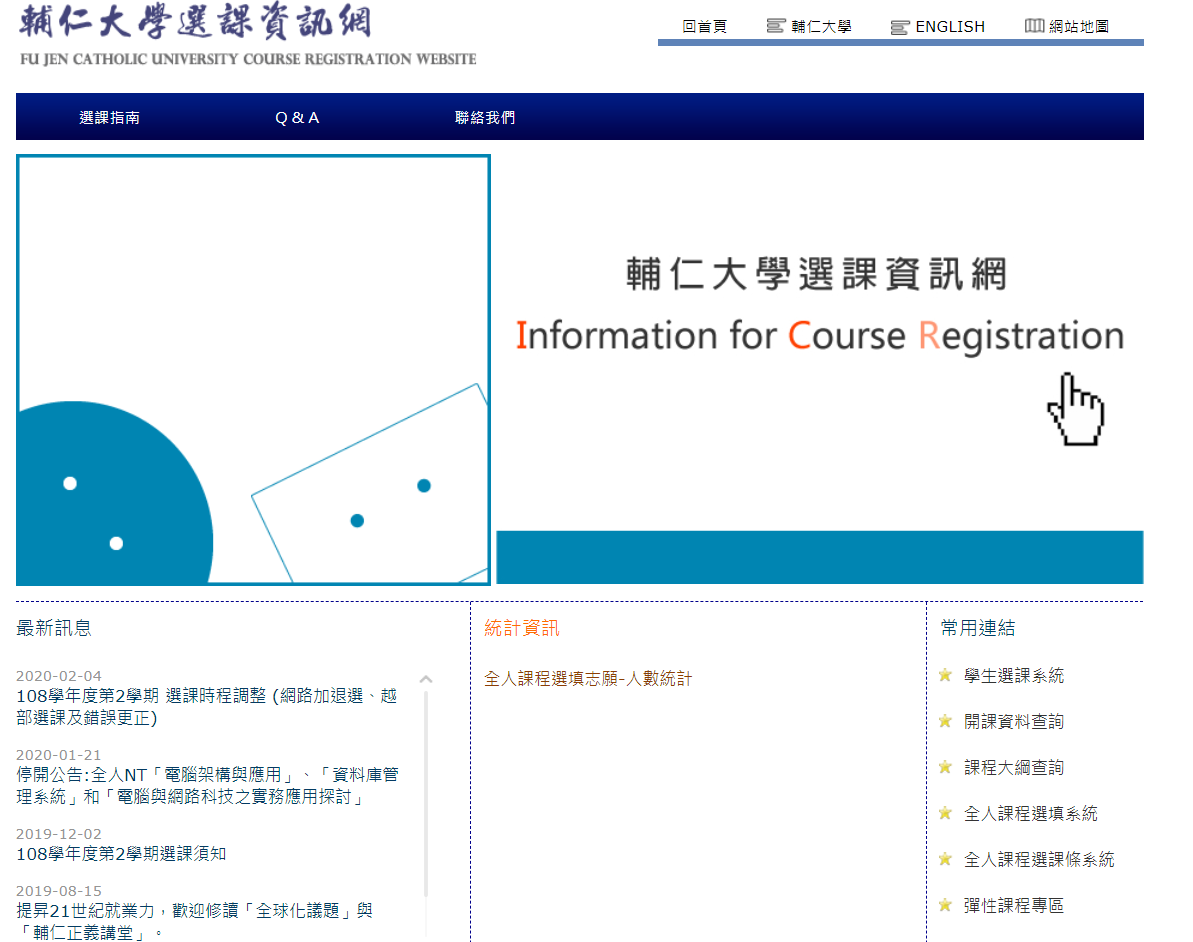
Task: Open the 網站地圖 sitemap
Action: pos(1079,27)
